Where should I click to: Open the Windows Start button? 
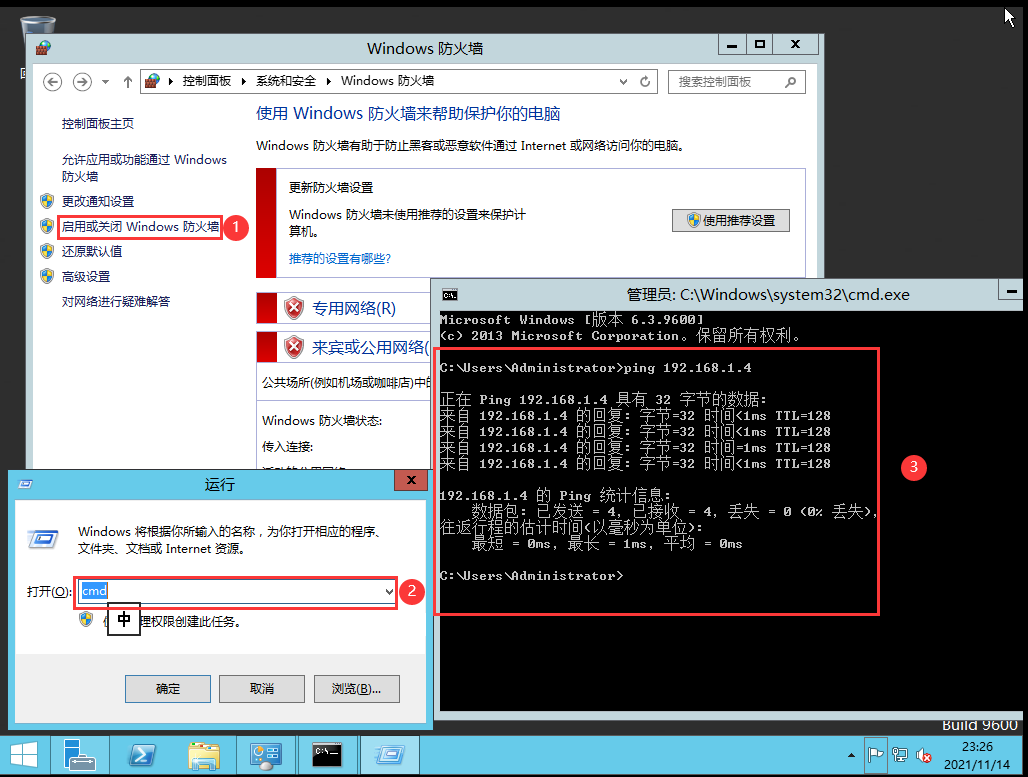[x=24, y=756]
